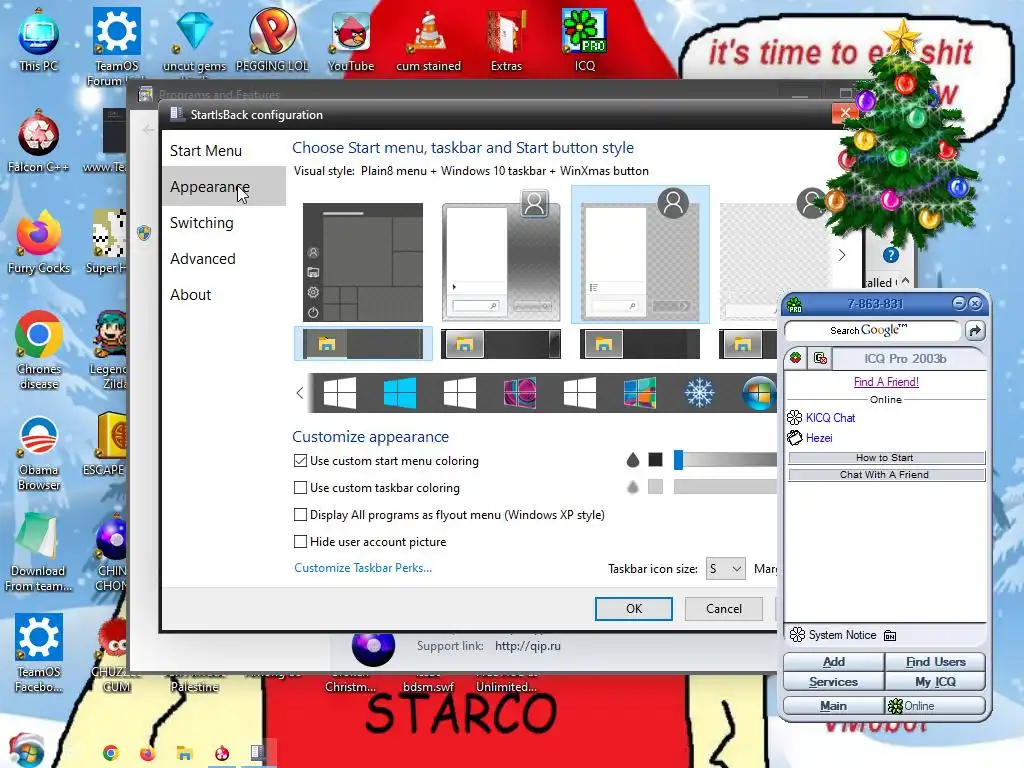
Task: Open Download From team notepad icon
Action: click(x=39, y=552)
